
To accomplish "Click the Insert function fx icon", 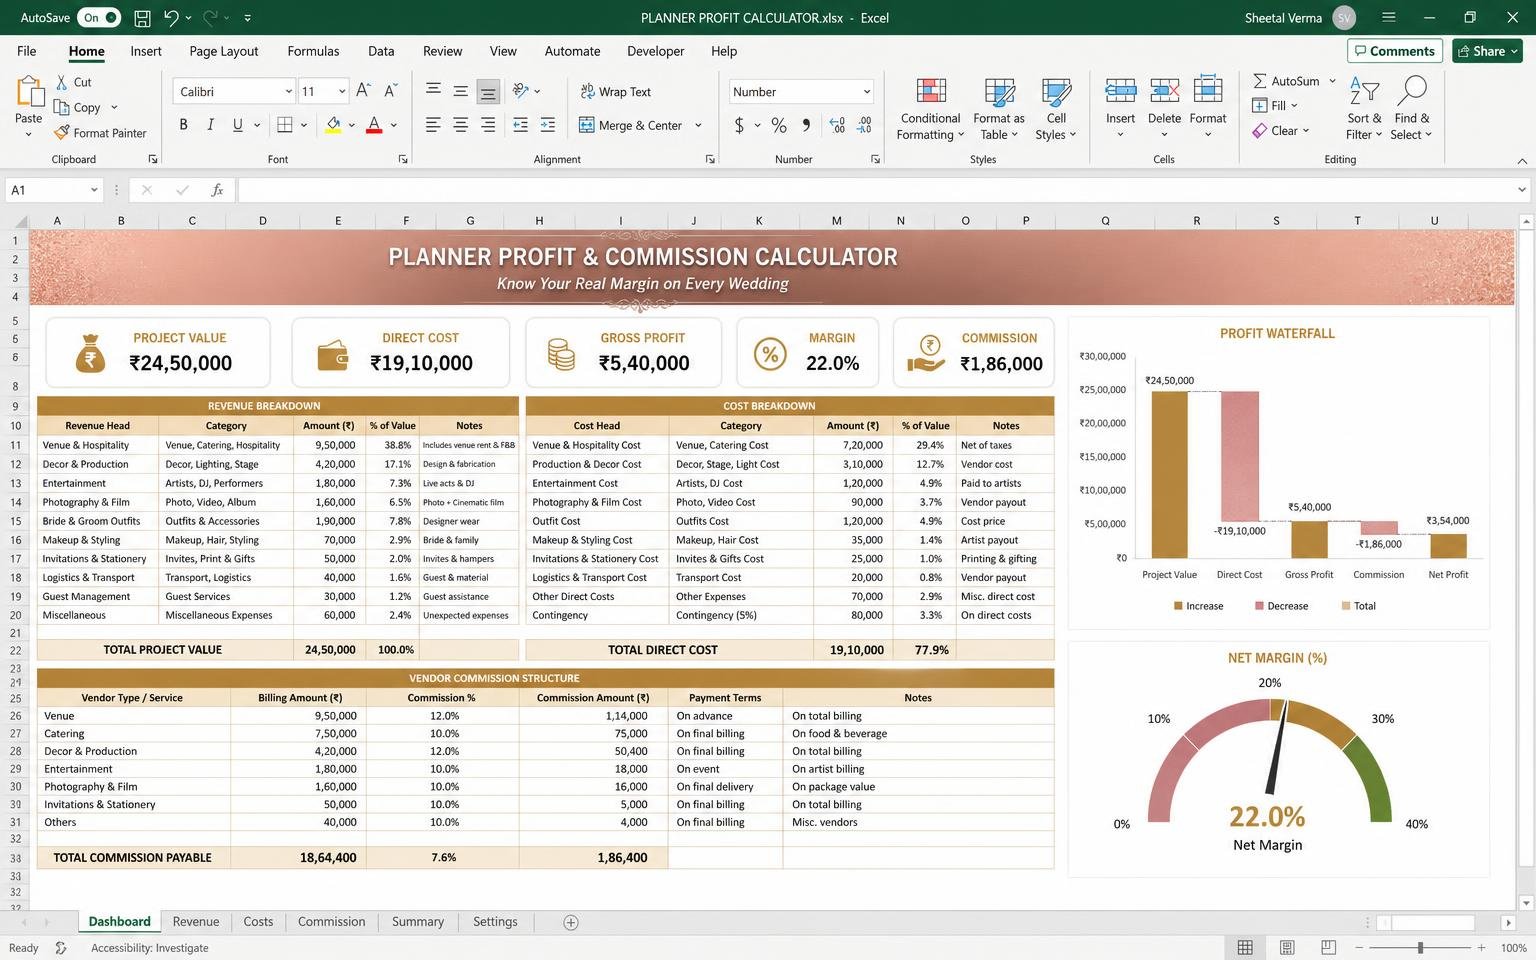I will [217, 190].
